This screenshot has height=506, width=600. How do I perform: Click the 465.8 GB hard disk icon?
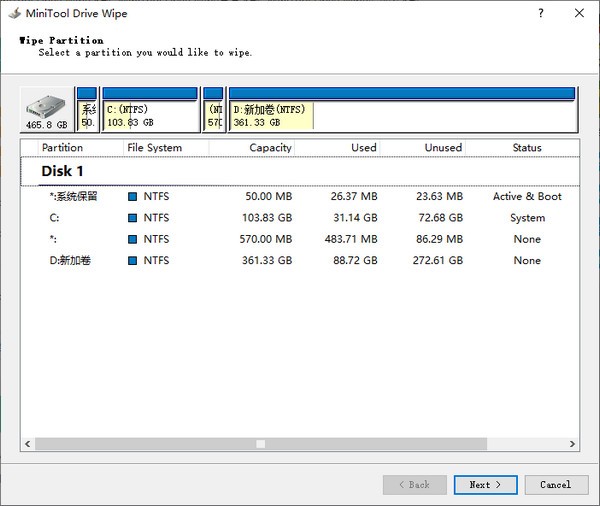(x=46, y=110)
